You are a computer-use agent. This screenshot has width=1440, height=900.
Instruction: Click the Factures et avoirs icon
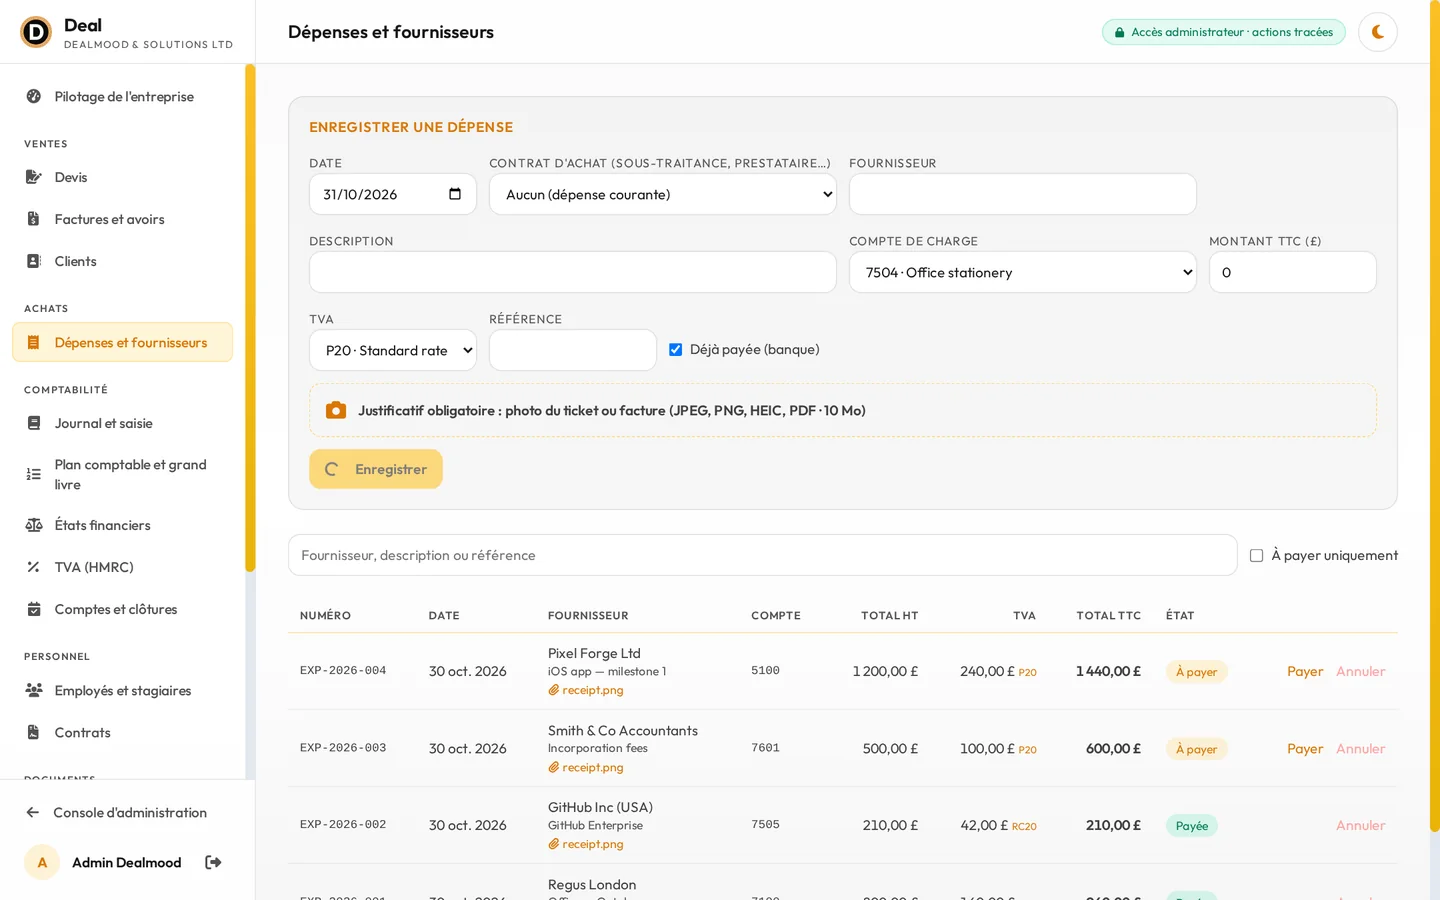point(34,219)
